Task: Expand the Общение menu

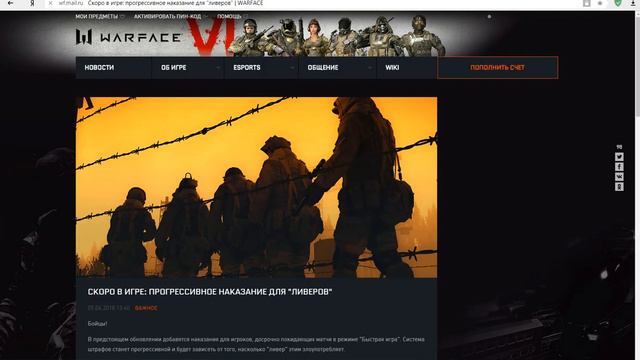Action: tap(338, 67)
